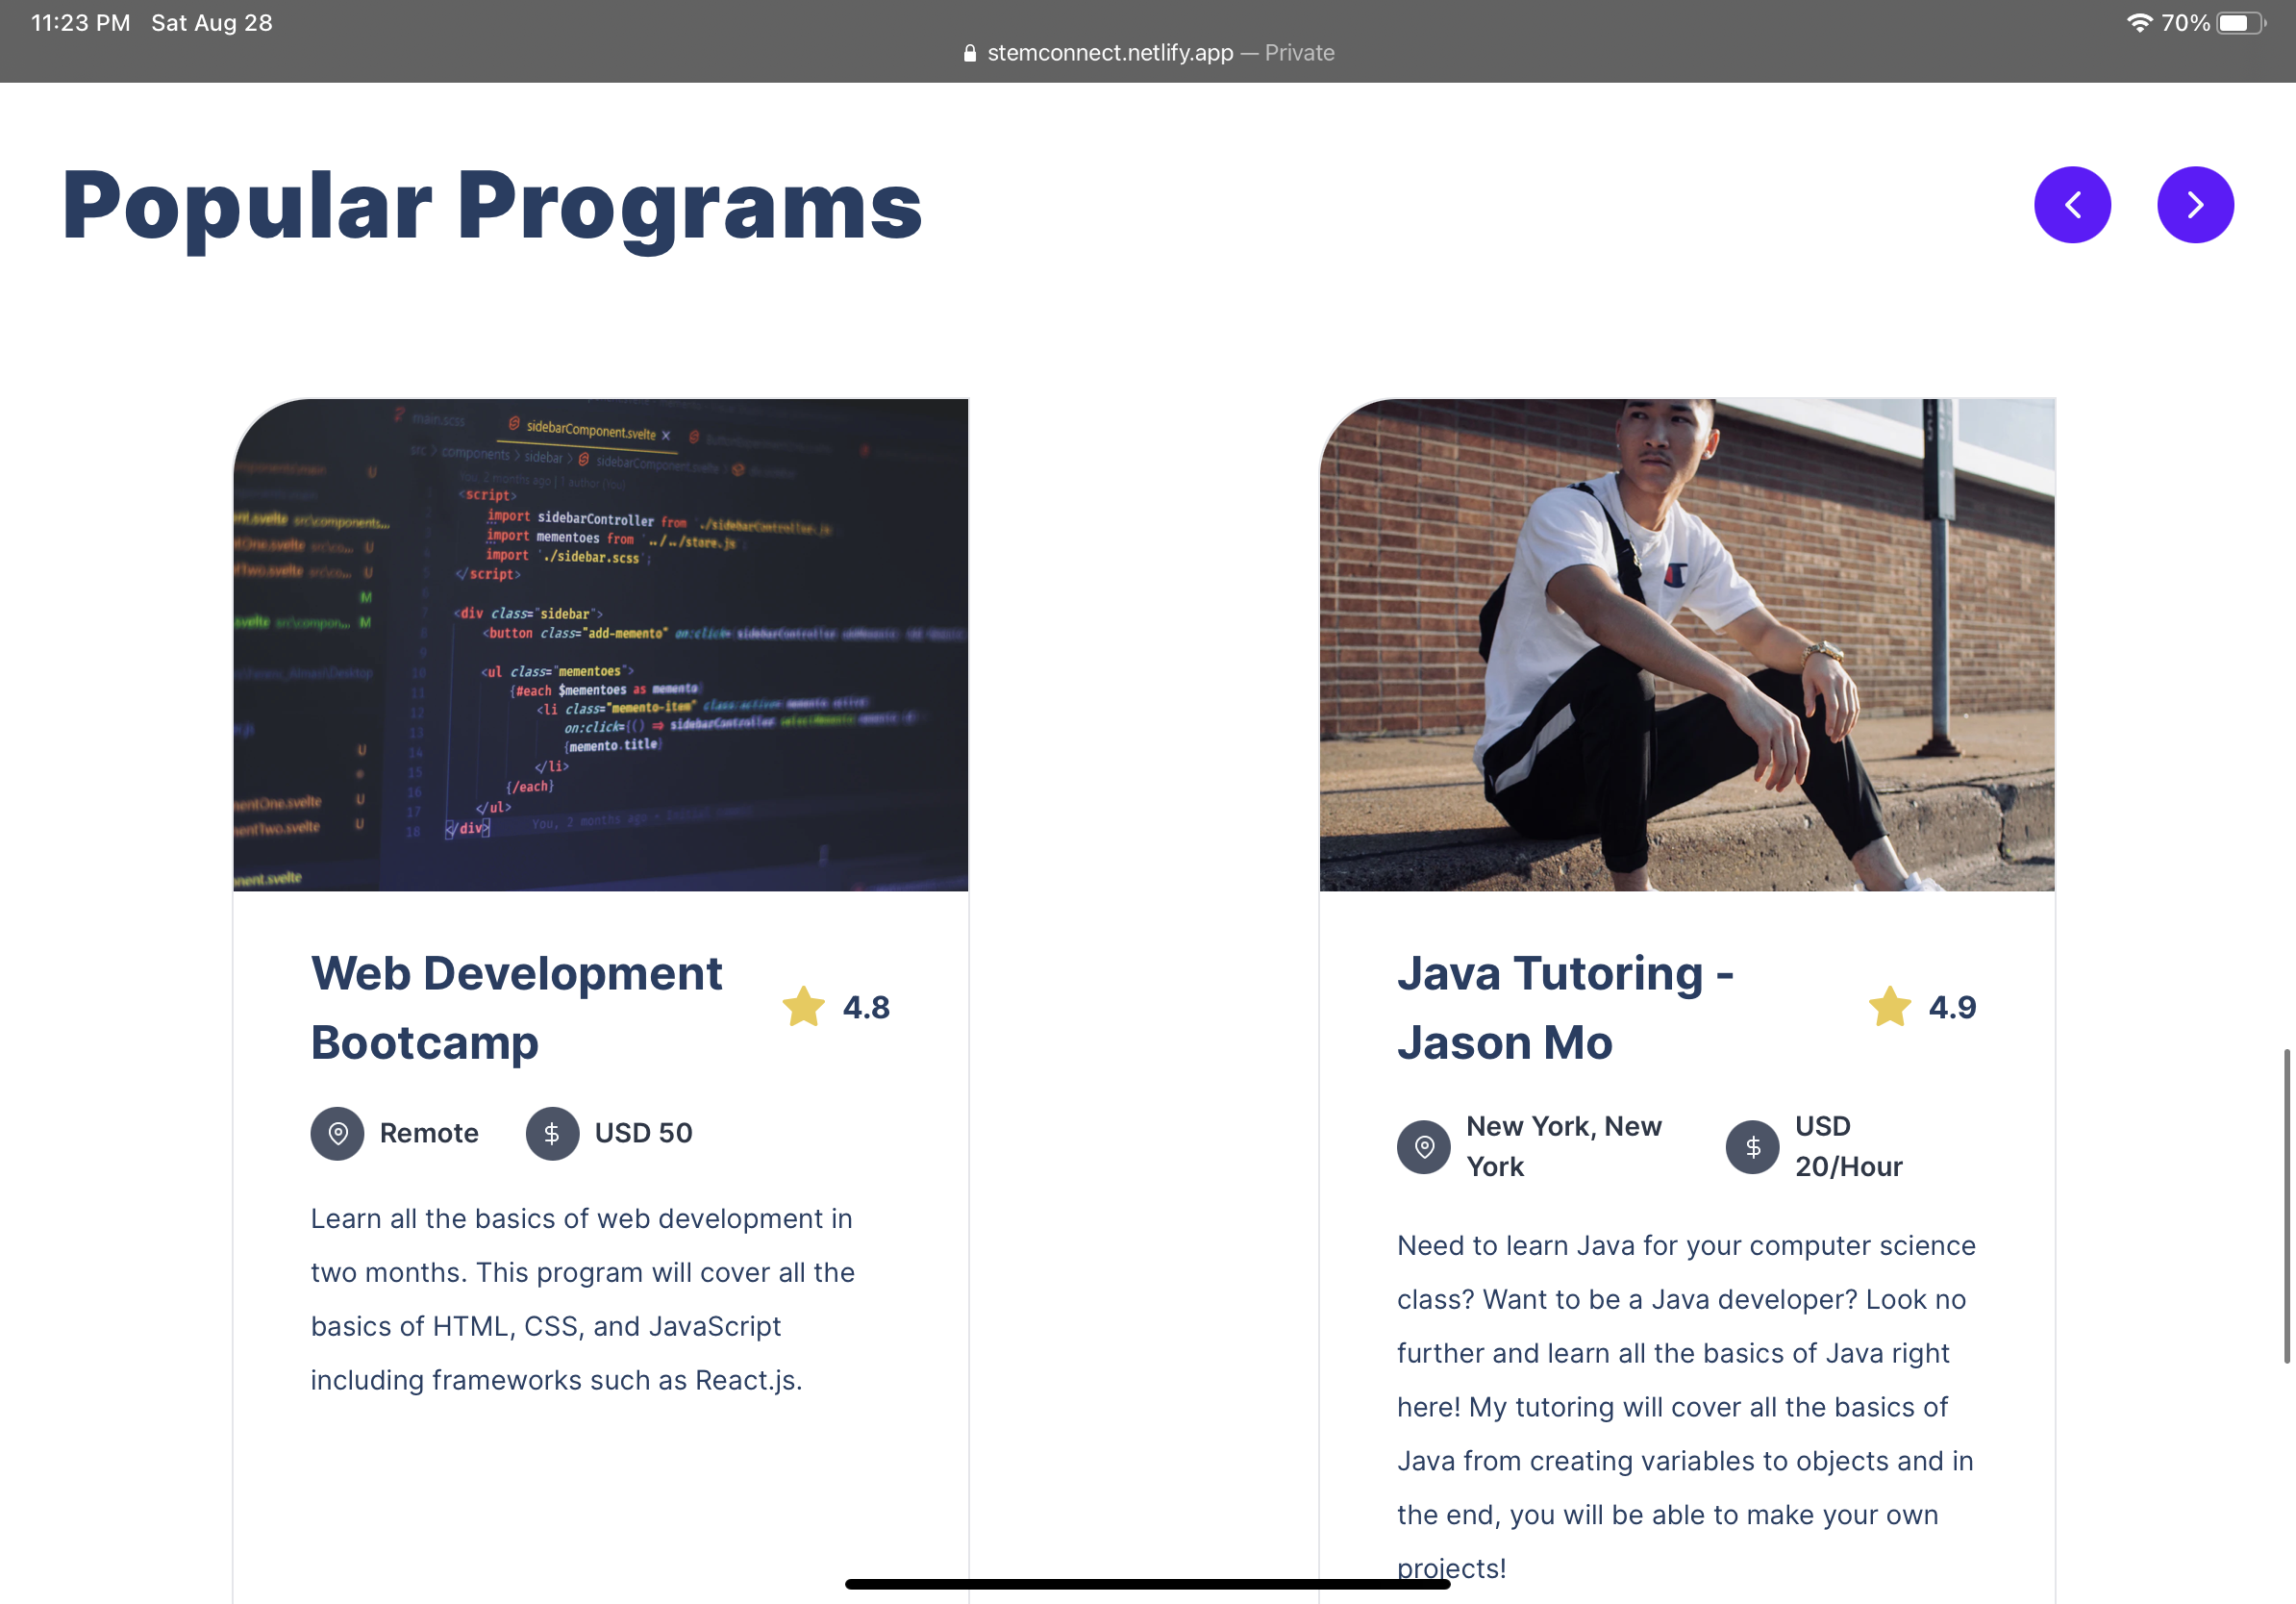Tap the lock icon in address bar
2296x1604 pixels.
click(969, 53)
